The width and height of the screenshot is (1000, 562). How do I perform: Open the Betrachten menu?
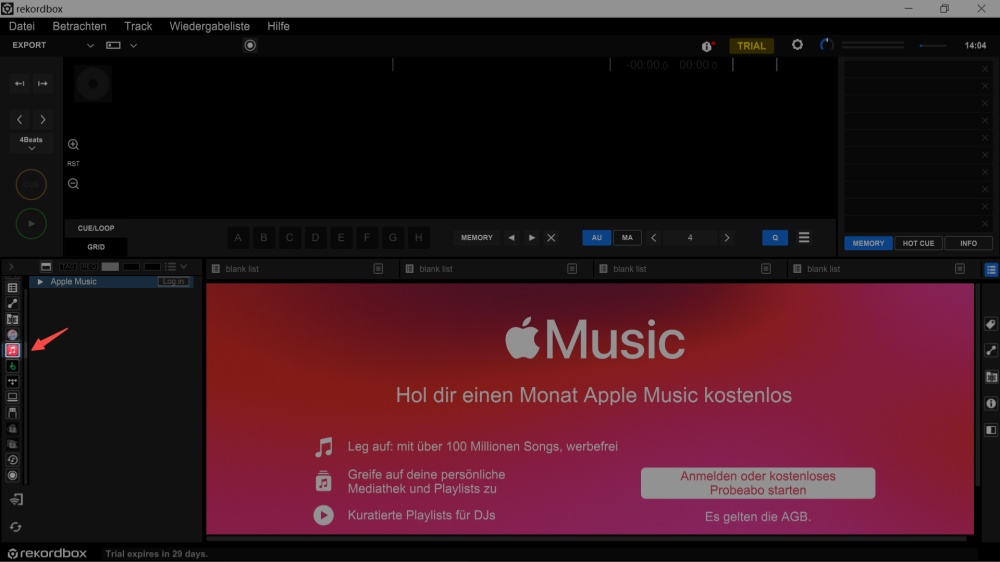tap(79, 26)
